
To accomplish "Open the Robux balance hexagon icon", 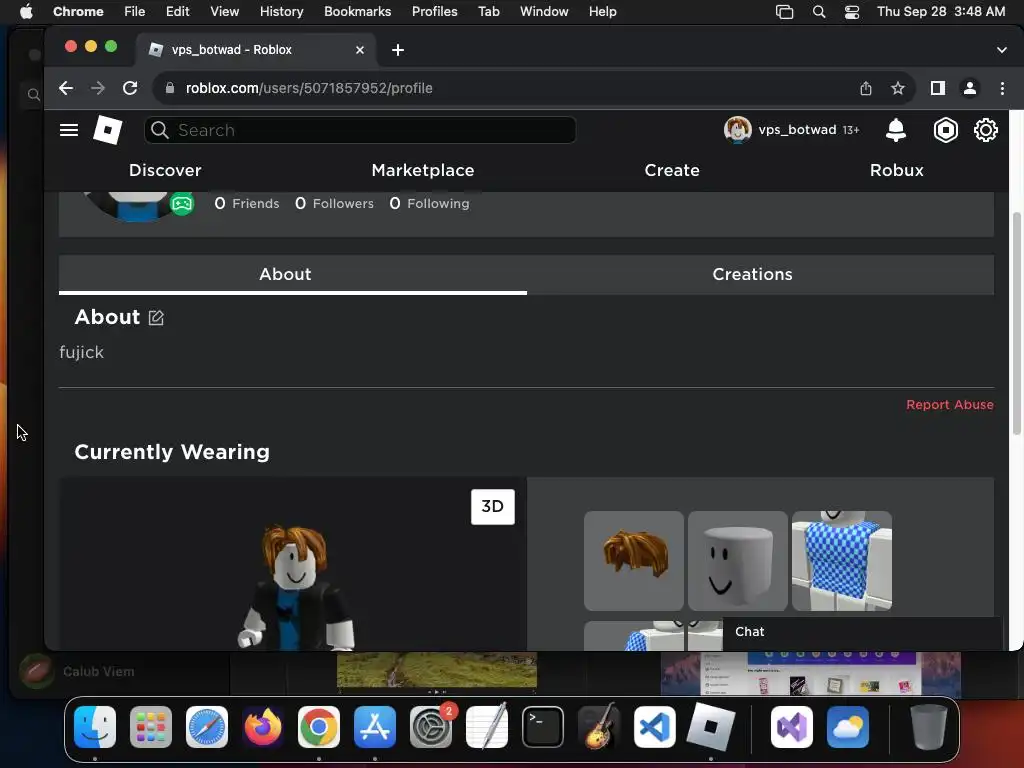I will (x=945, y=130).
